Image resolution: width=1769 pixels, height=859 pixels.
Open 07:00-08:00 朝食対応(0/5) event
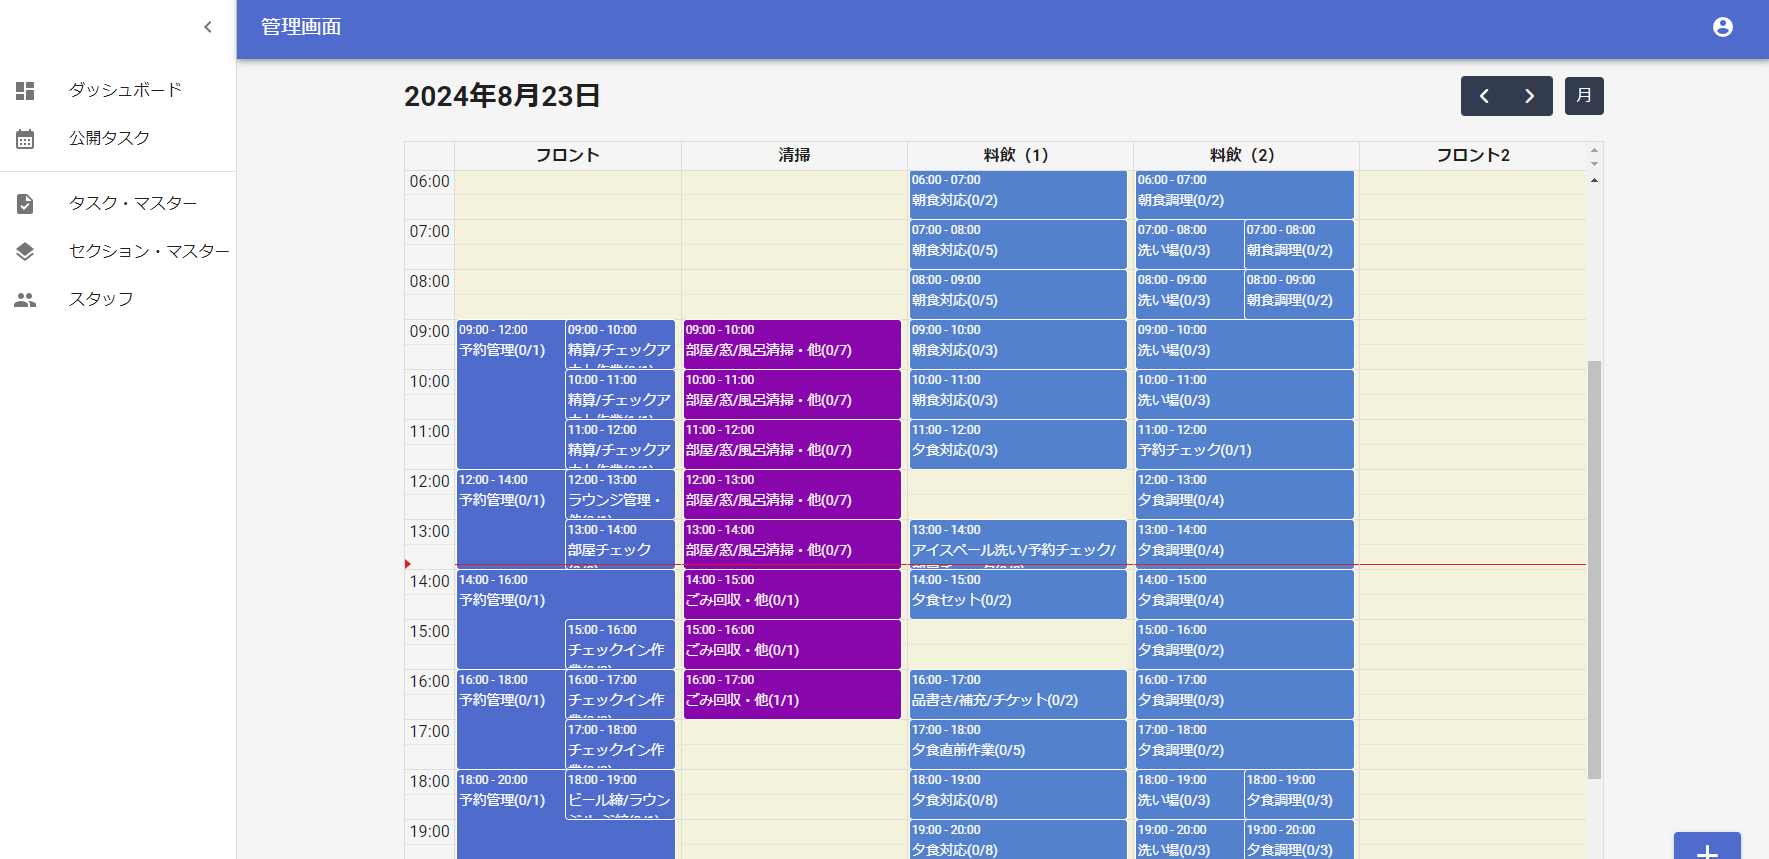click(x=1018, y=245)
